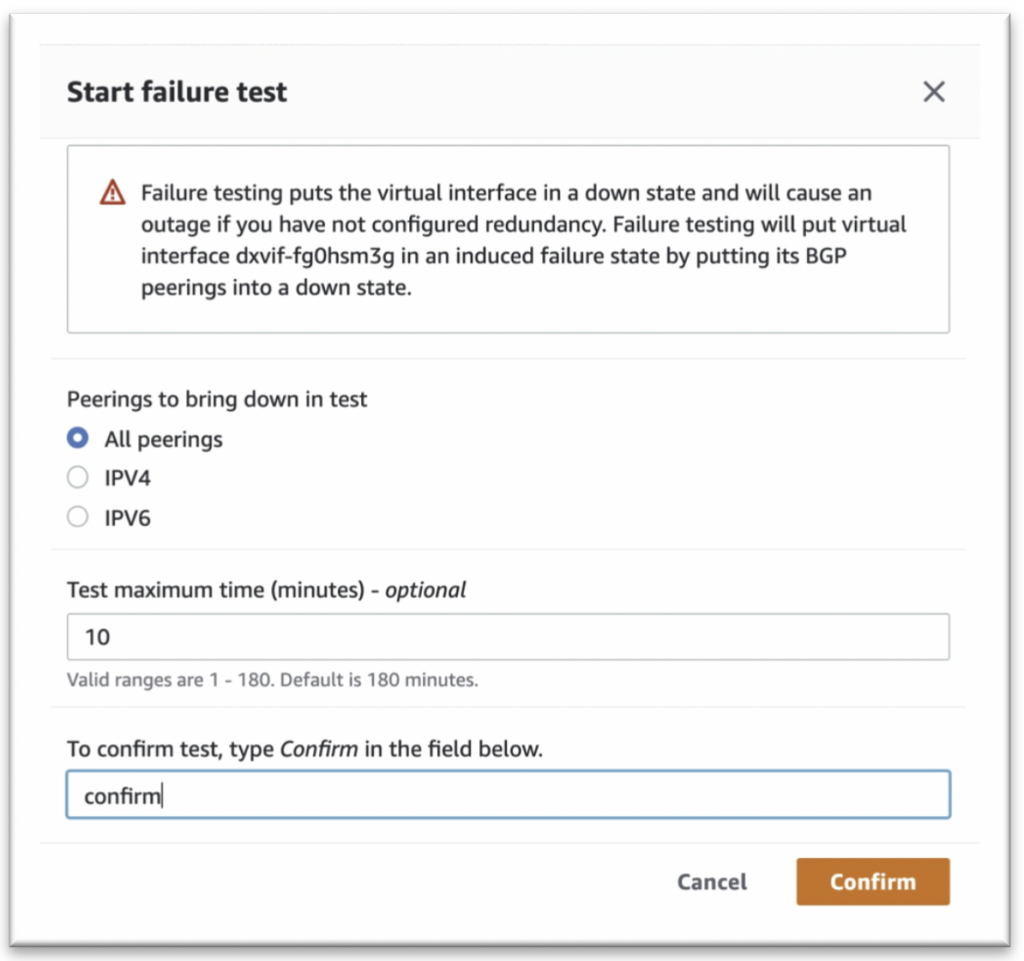Focus the Test maximum time field
This screenshot has height=961, width=1024.
tap(507, 637)
